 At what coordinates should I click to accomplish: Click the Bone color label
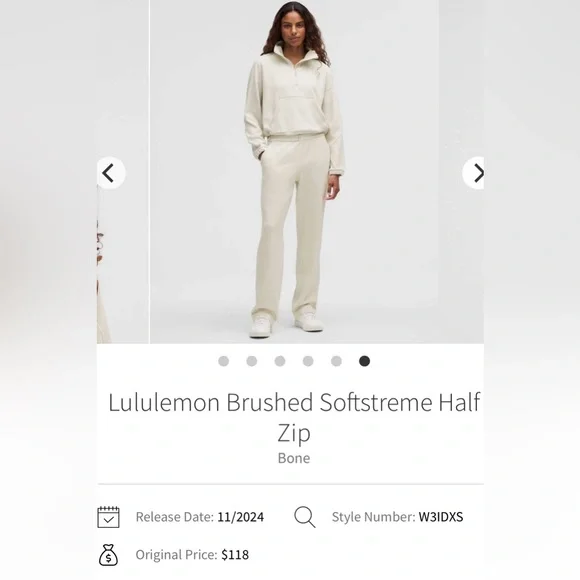point(294,458)
